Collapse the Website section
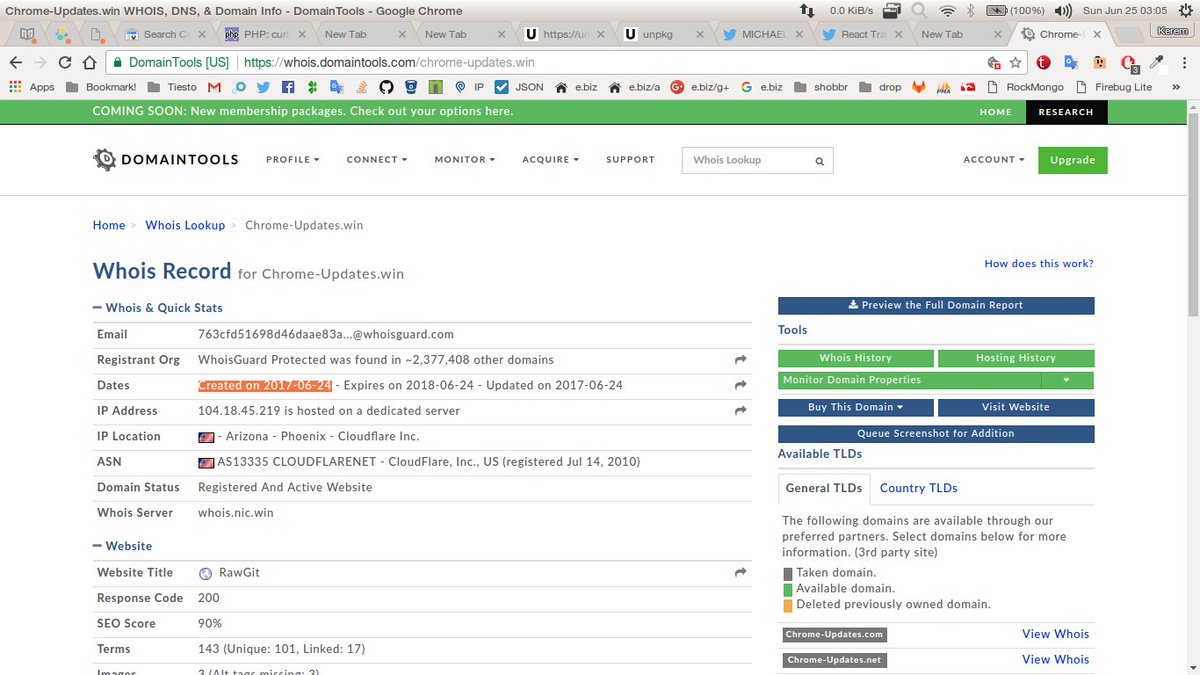The image size is (1200, 675). [123, 546]
